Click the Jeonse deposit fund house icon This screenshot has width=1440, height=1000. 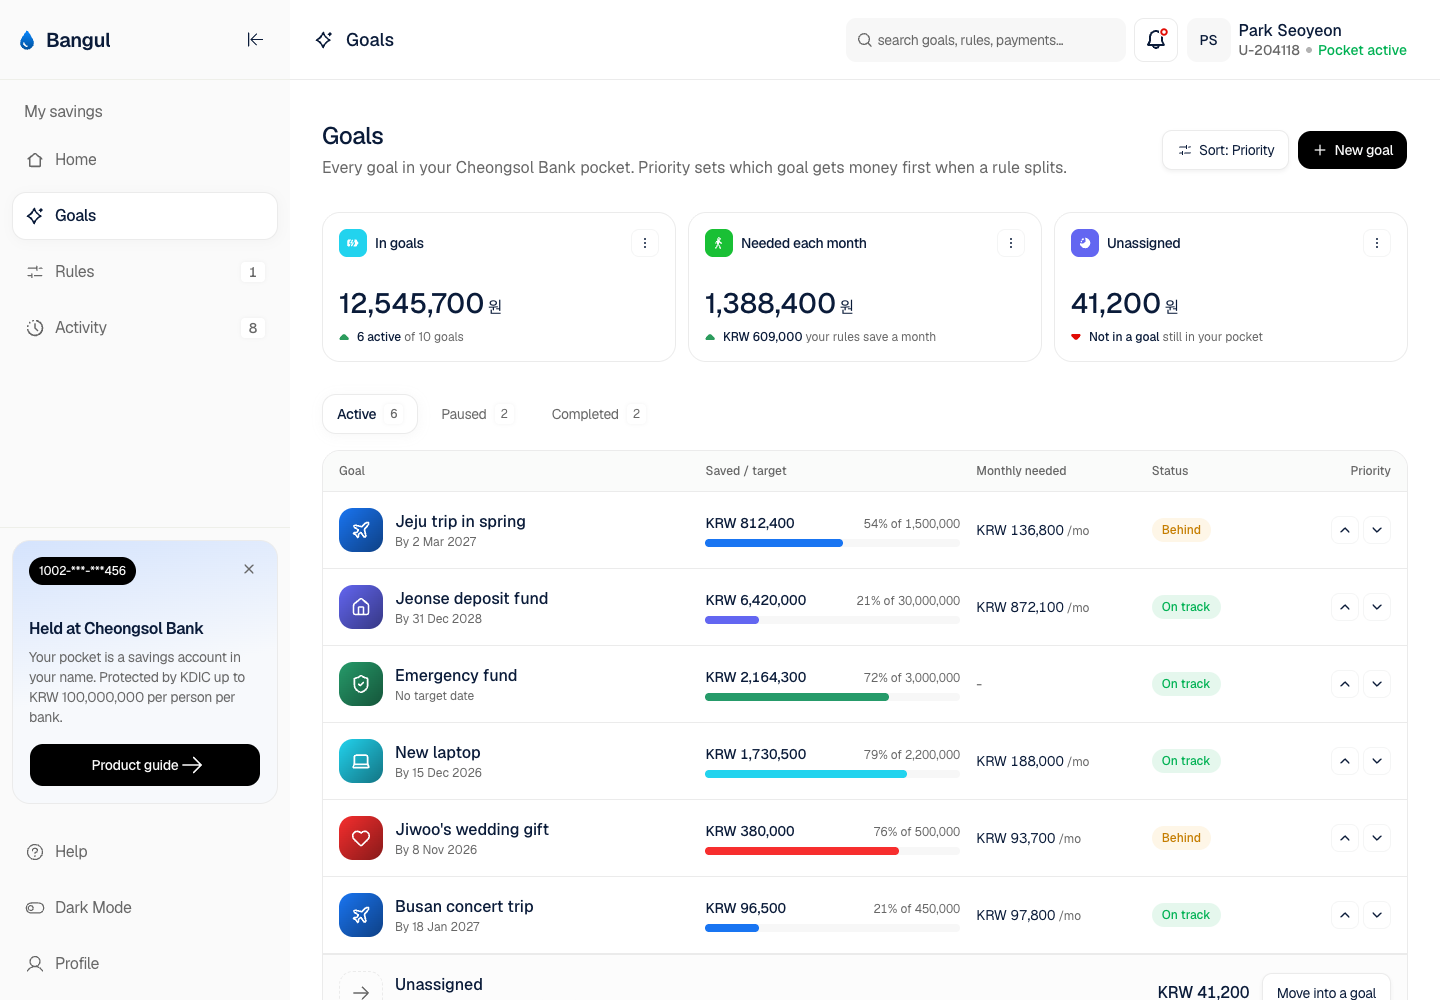tap(361, 607)
